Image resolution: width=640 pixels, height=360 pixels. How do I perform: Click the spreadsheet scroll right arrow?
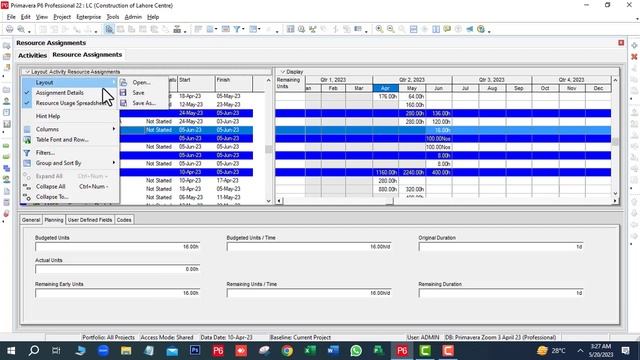[615, 201]
